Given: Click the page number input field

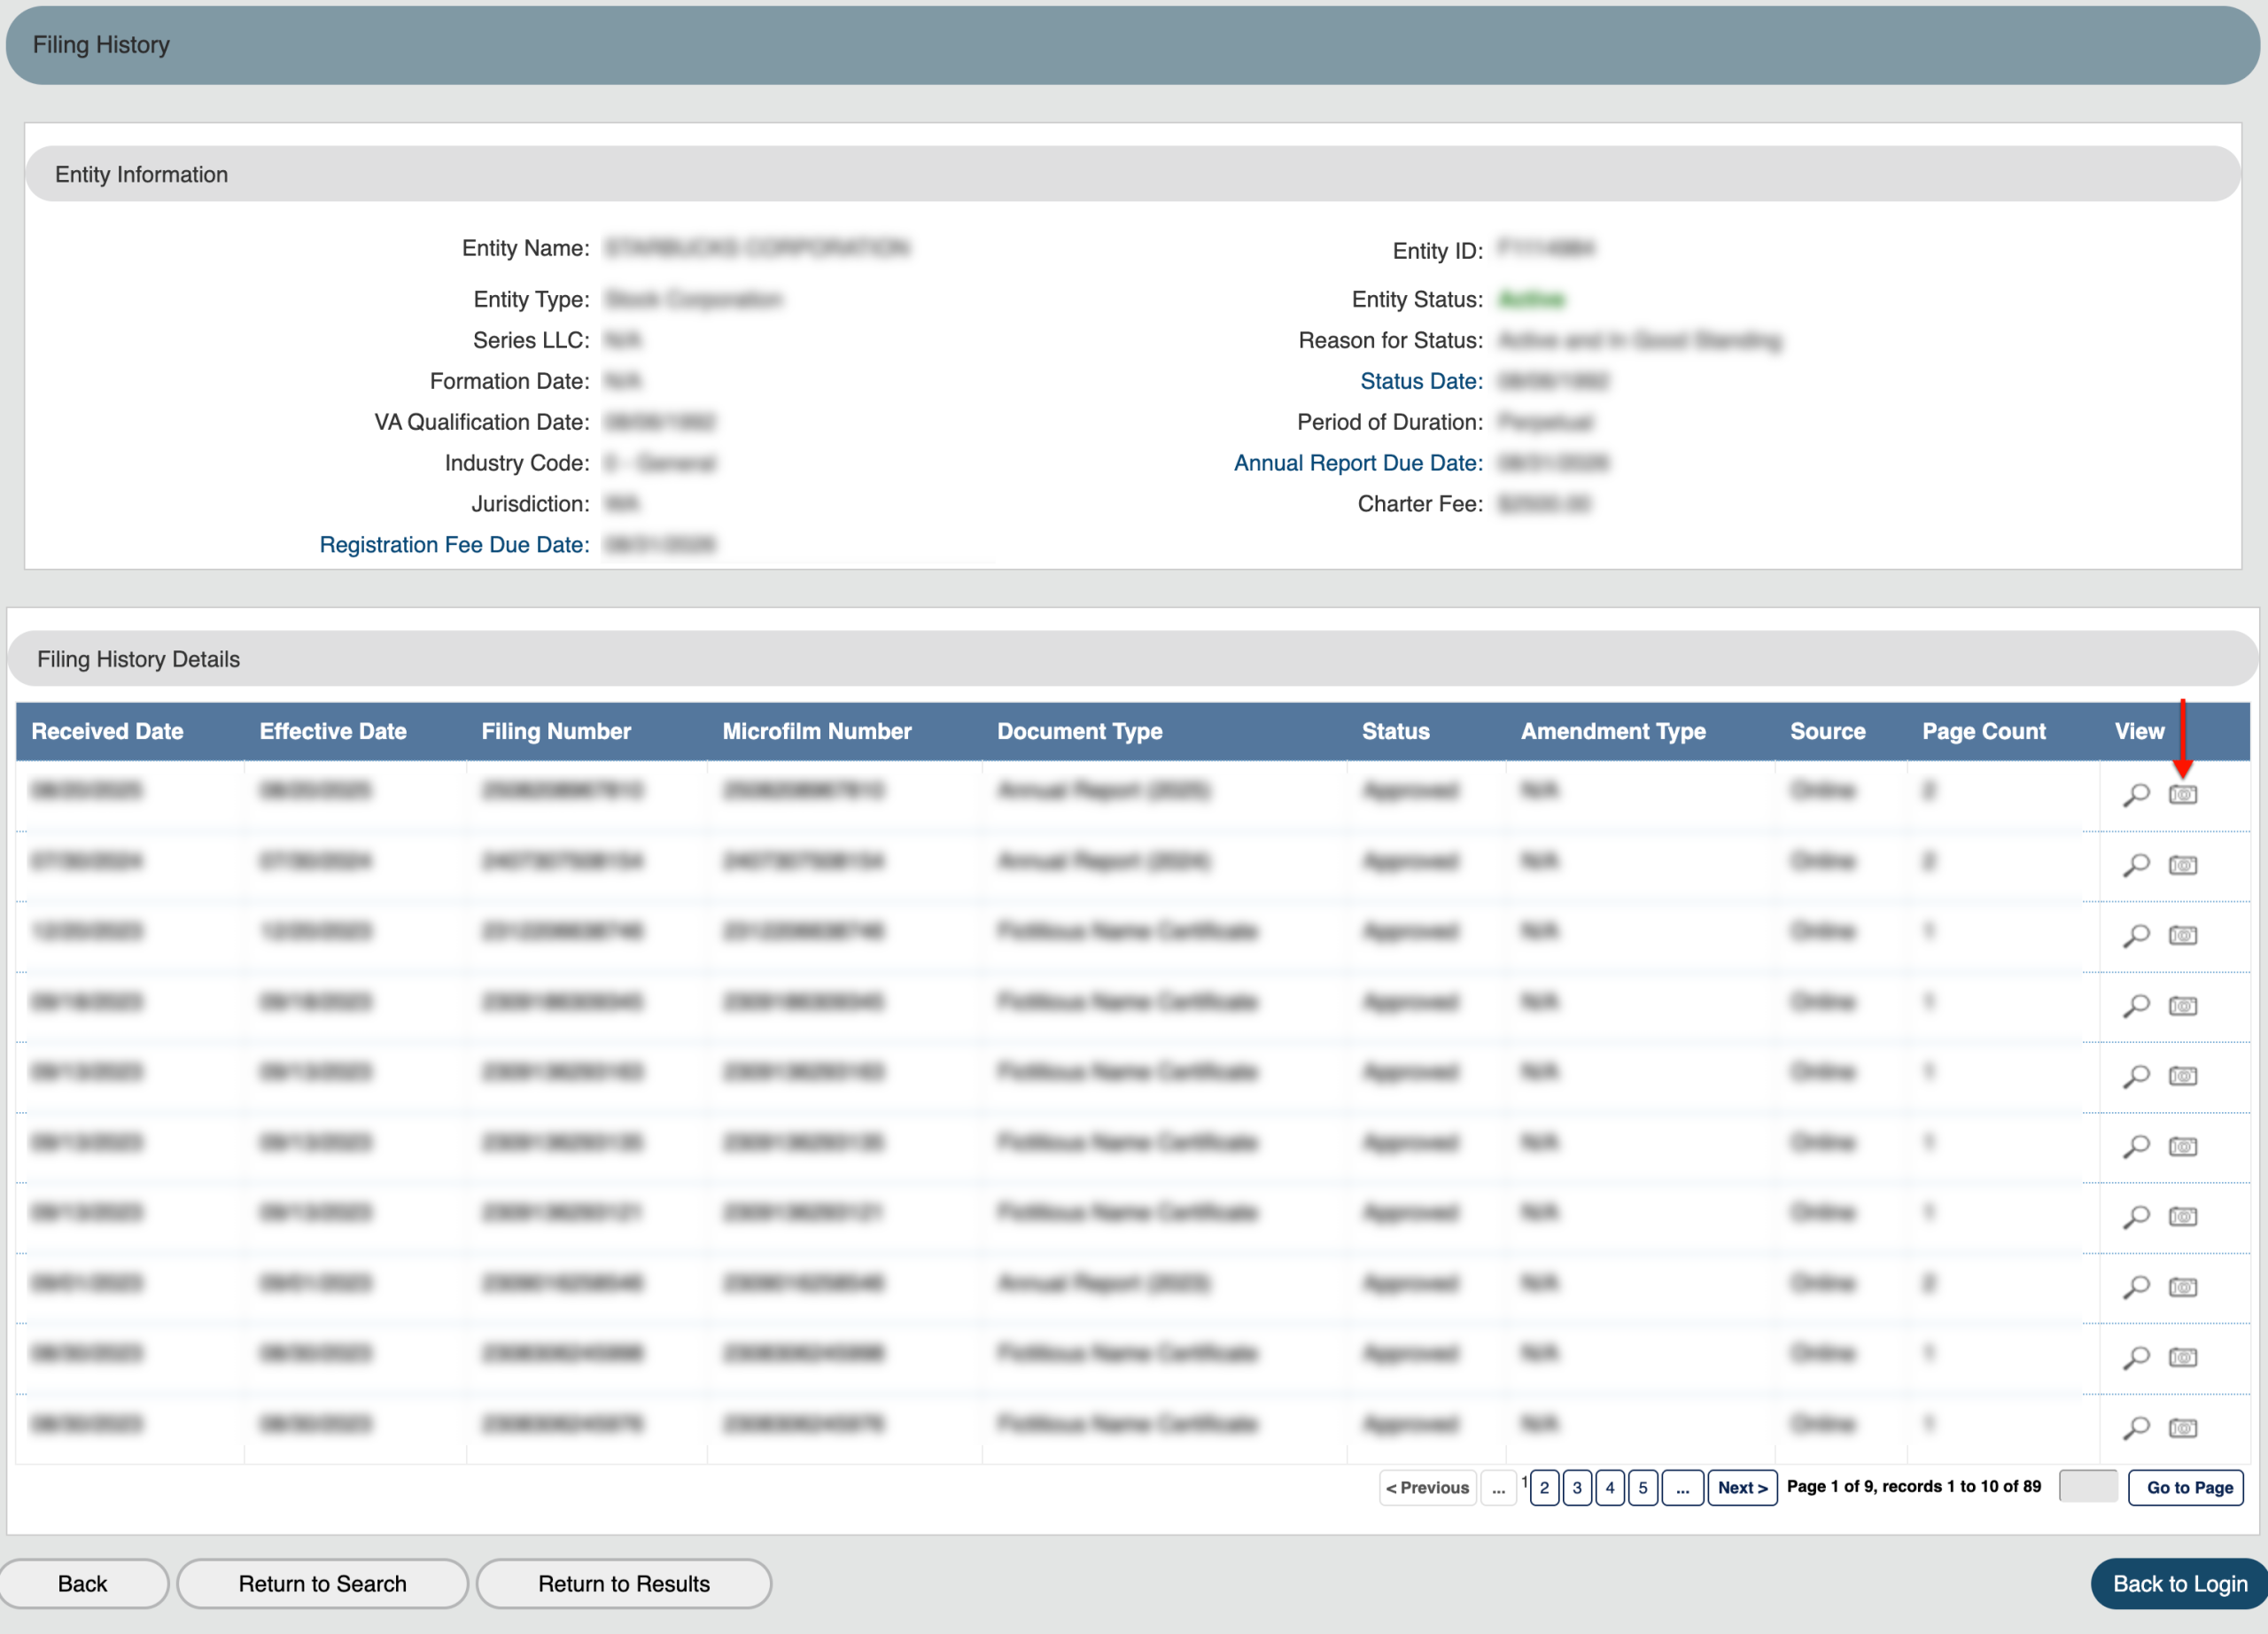Looking at the screenshot, I should point(2088,1486).
